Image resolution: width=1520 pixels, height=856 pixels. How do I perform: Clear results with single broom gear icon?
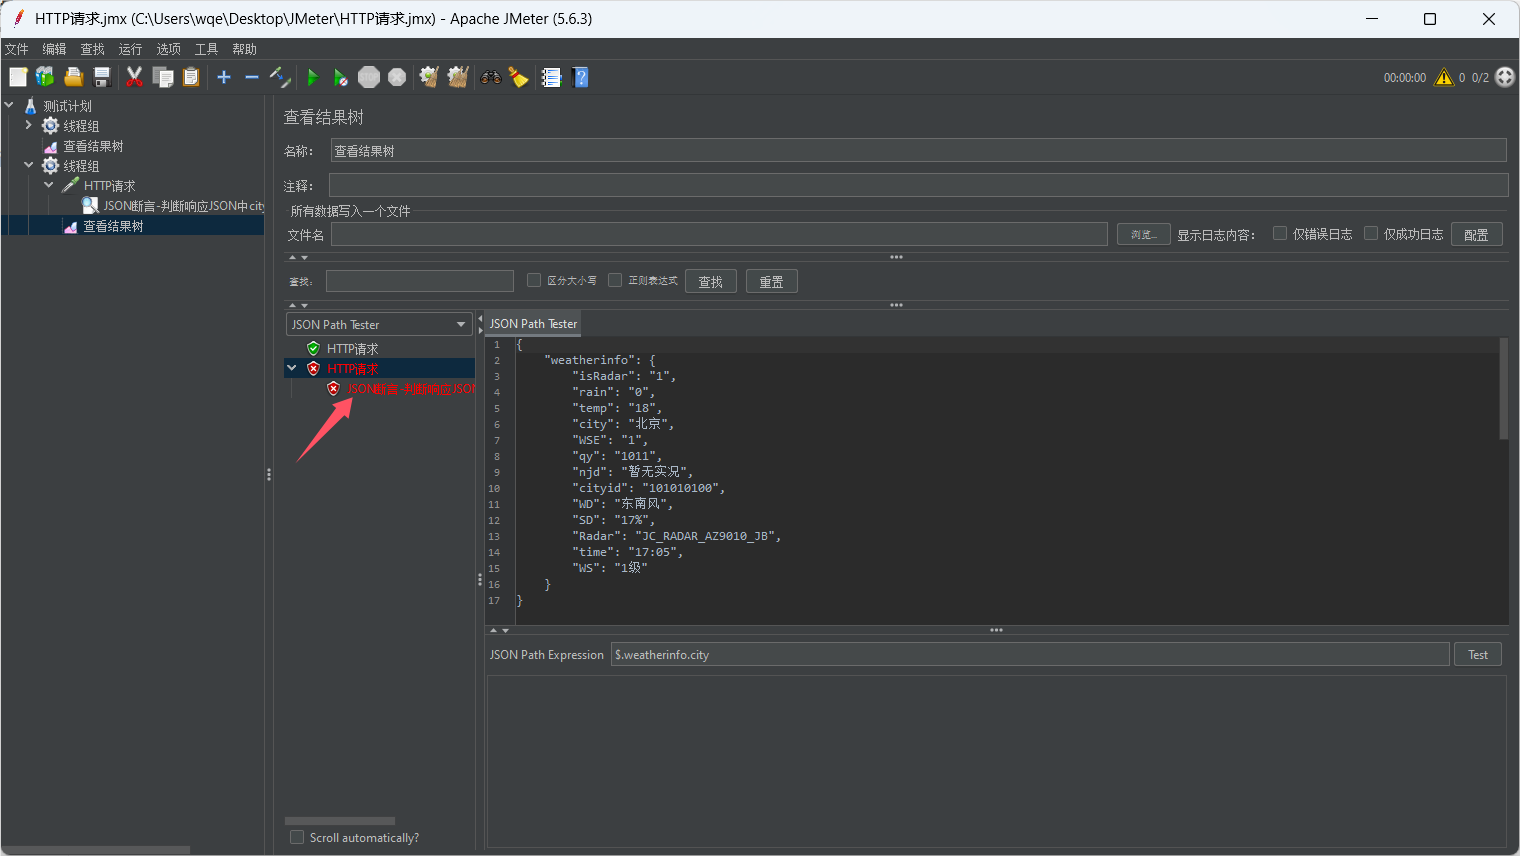[x=429, y=77]
